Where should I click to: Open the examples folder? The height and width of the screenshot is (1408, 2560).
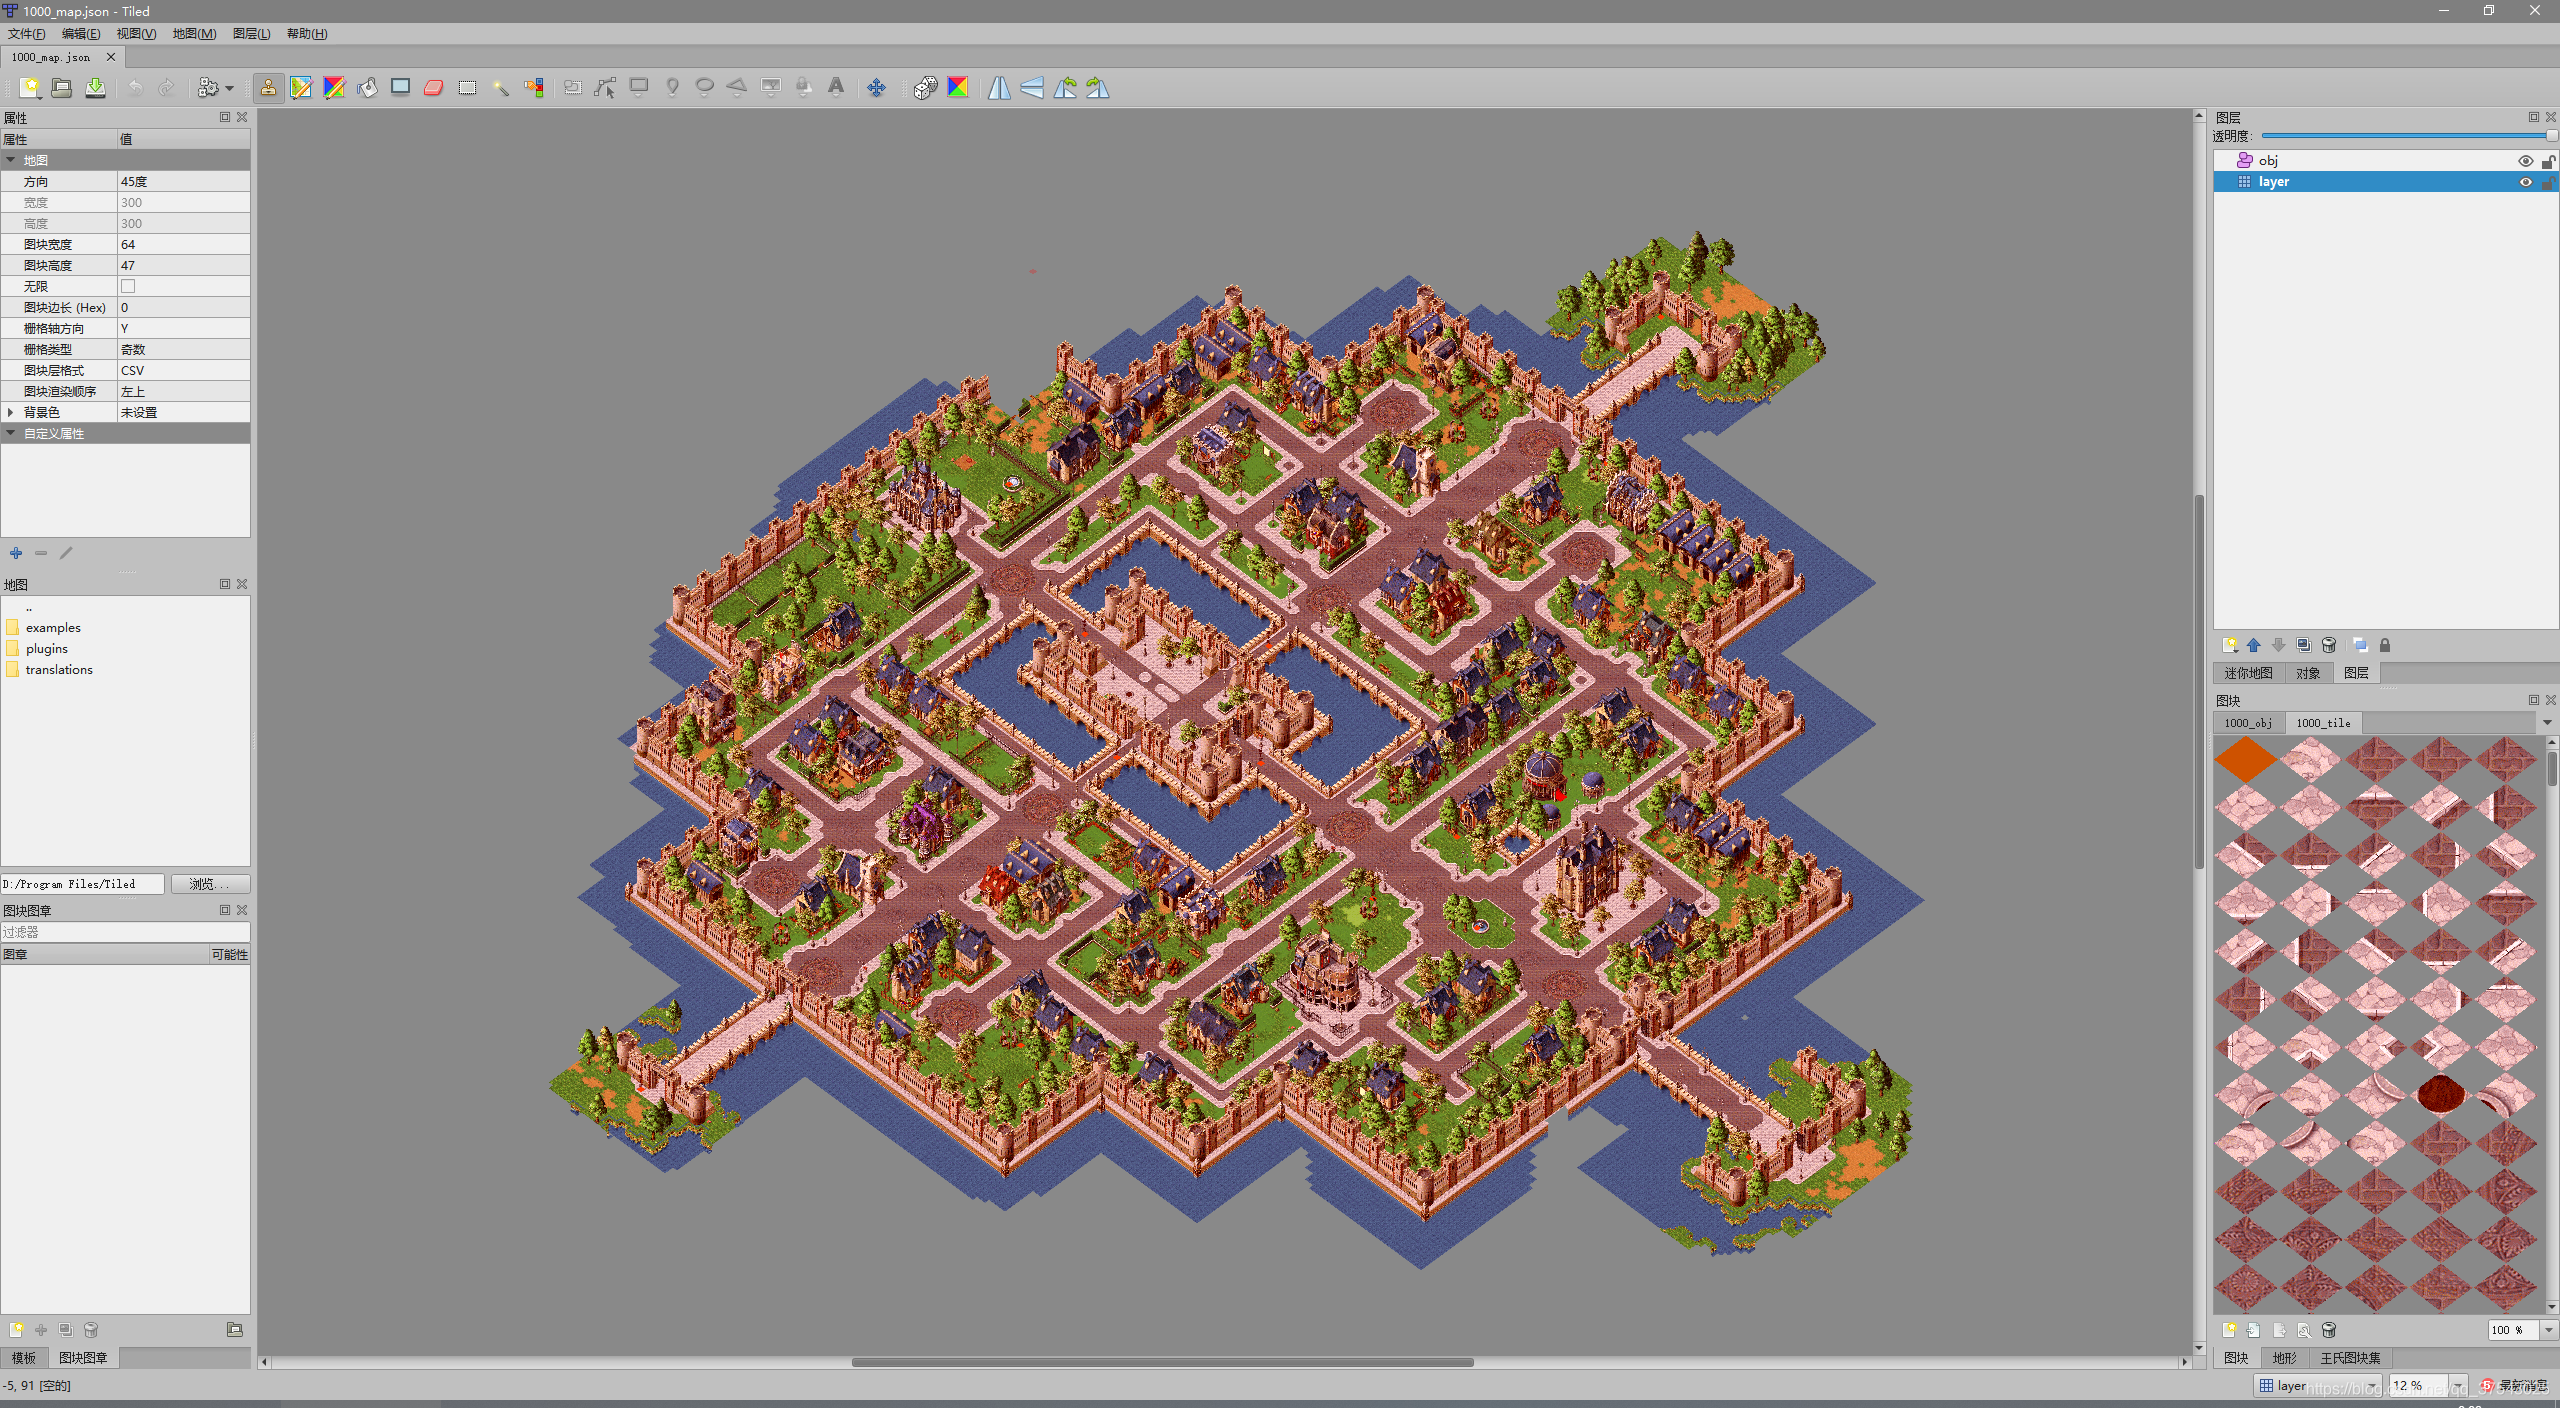click(x=53, y=628)
